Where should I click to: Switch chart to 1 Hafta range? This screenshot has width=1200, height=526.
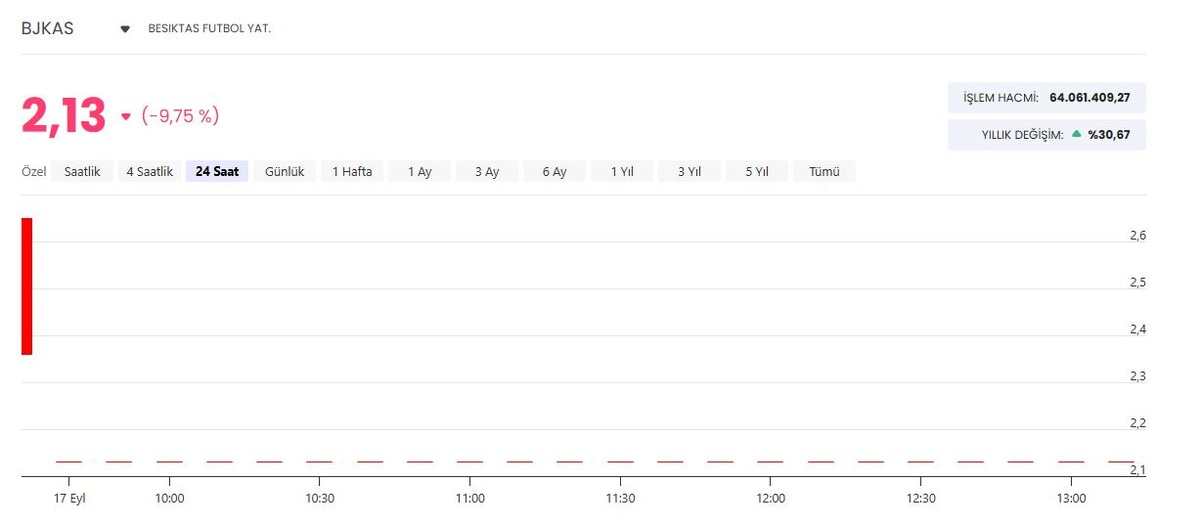click(x=352, y=172)
